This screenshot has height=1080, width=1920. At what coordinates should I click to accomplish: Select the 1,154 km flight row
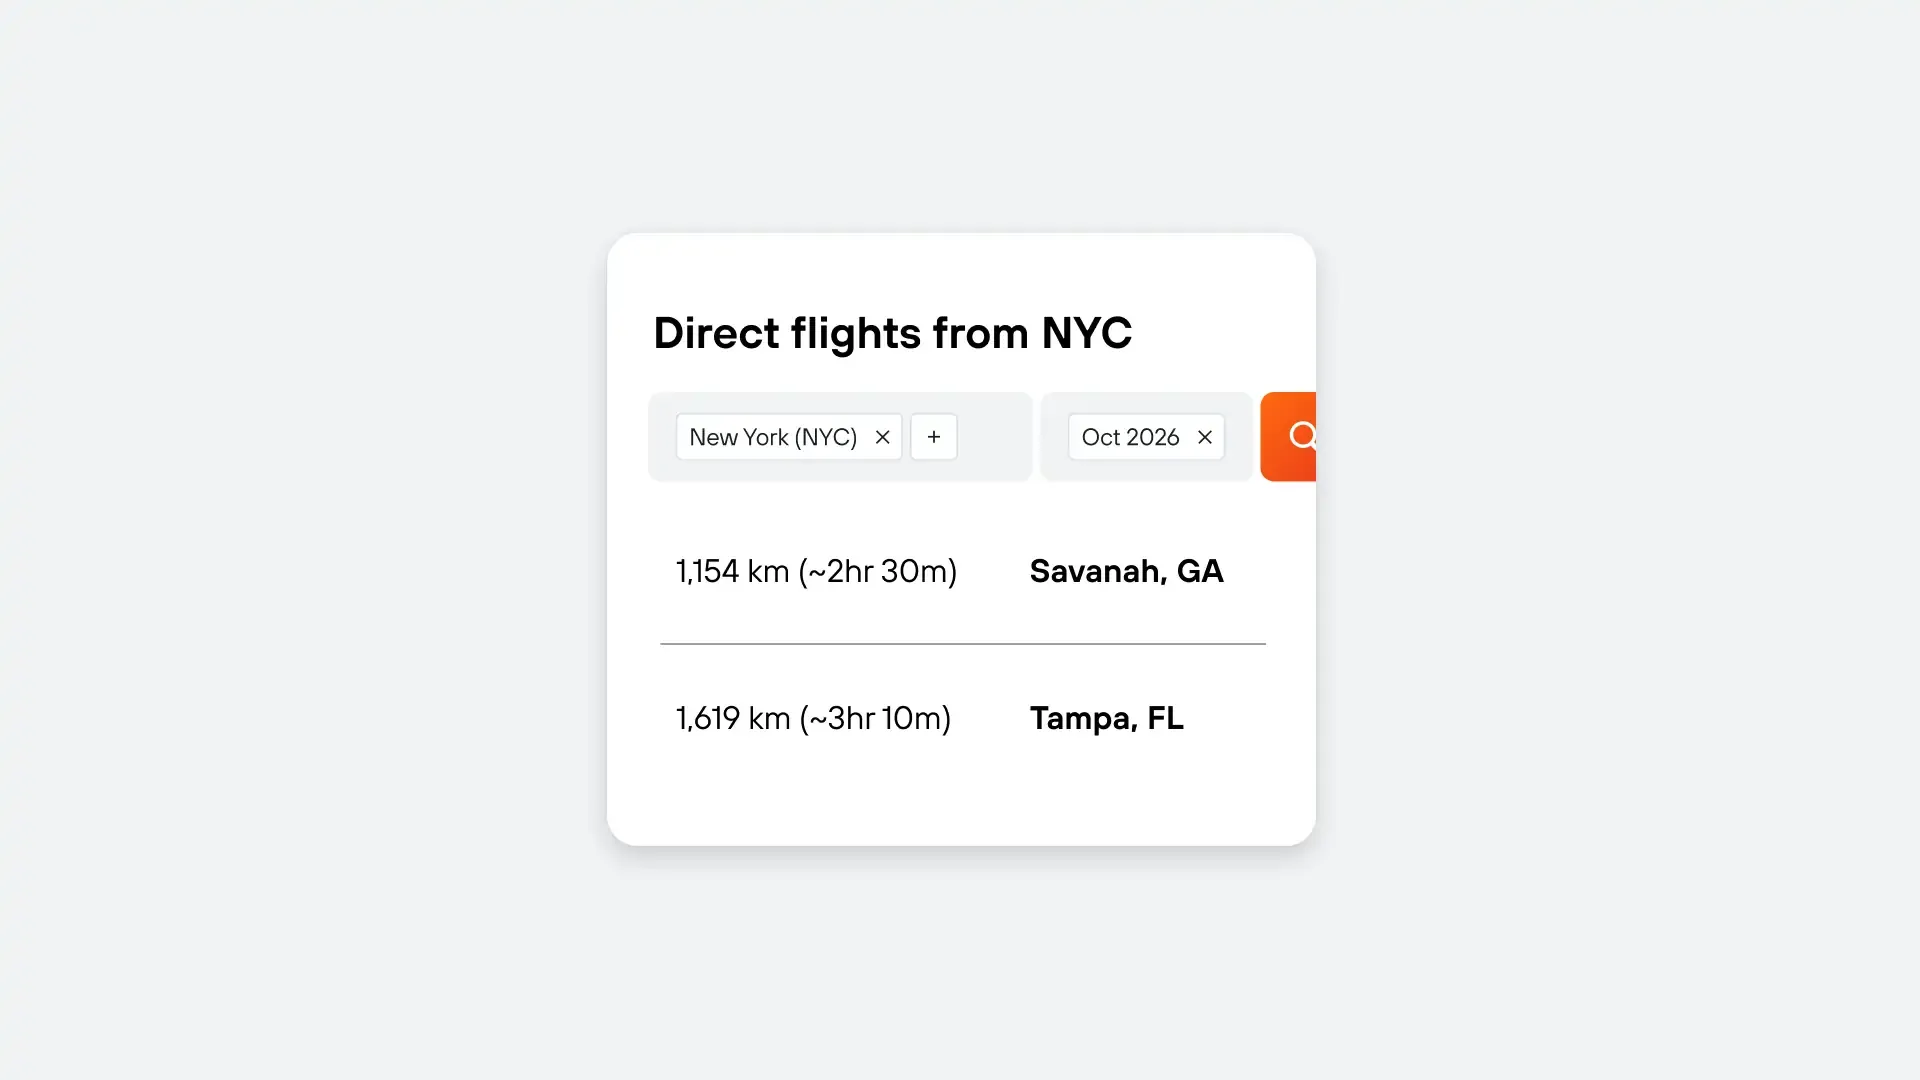(x=962, y=571)
